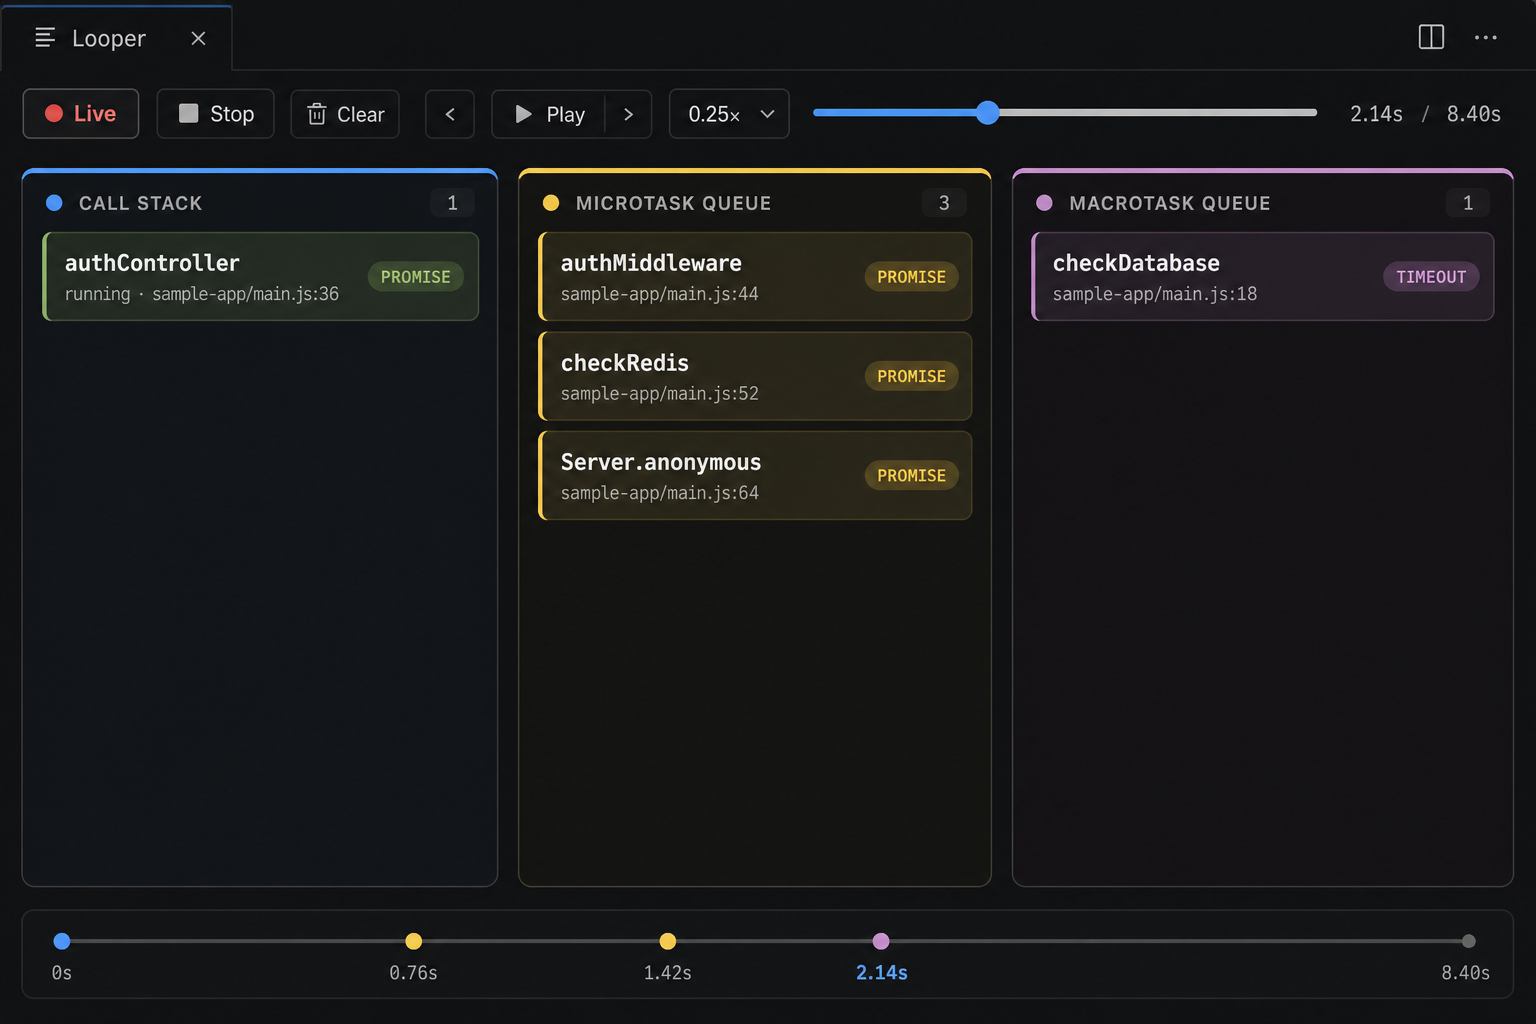Toggle Live recording mode

point(81,114)
